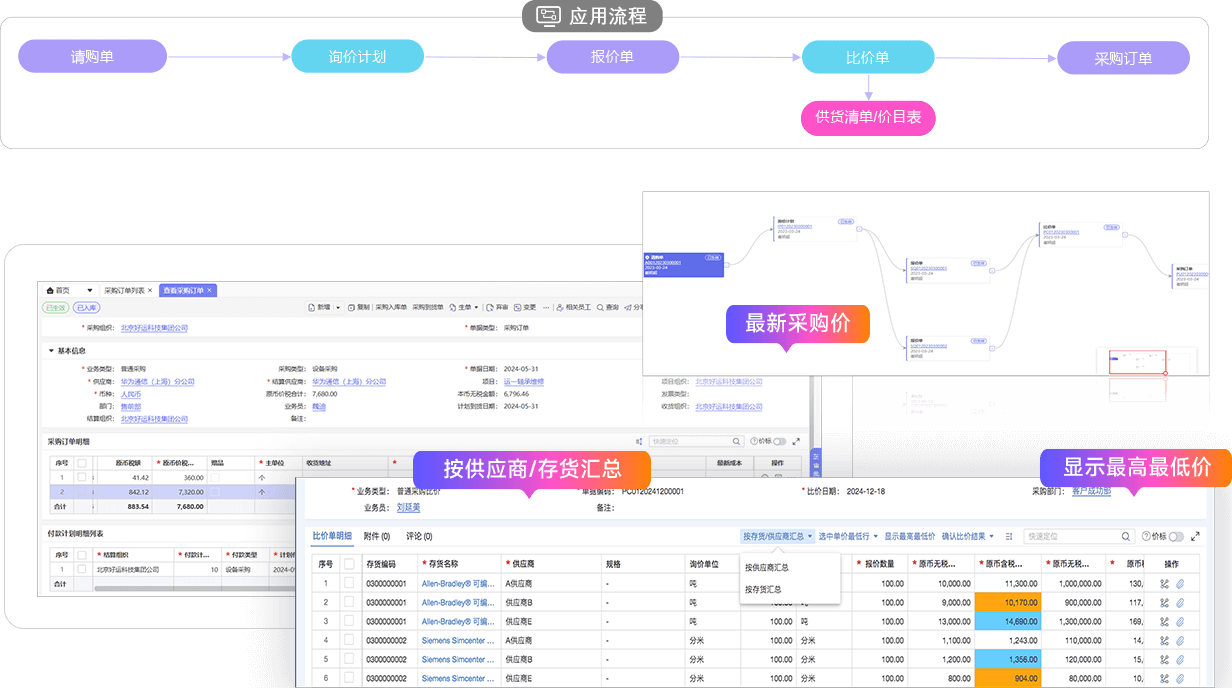The height and width of the screenshot is (688, 1232).
Task: Click the 显示最高最低价 button
Action: click(x=909, y=536)
